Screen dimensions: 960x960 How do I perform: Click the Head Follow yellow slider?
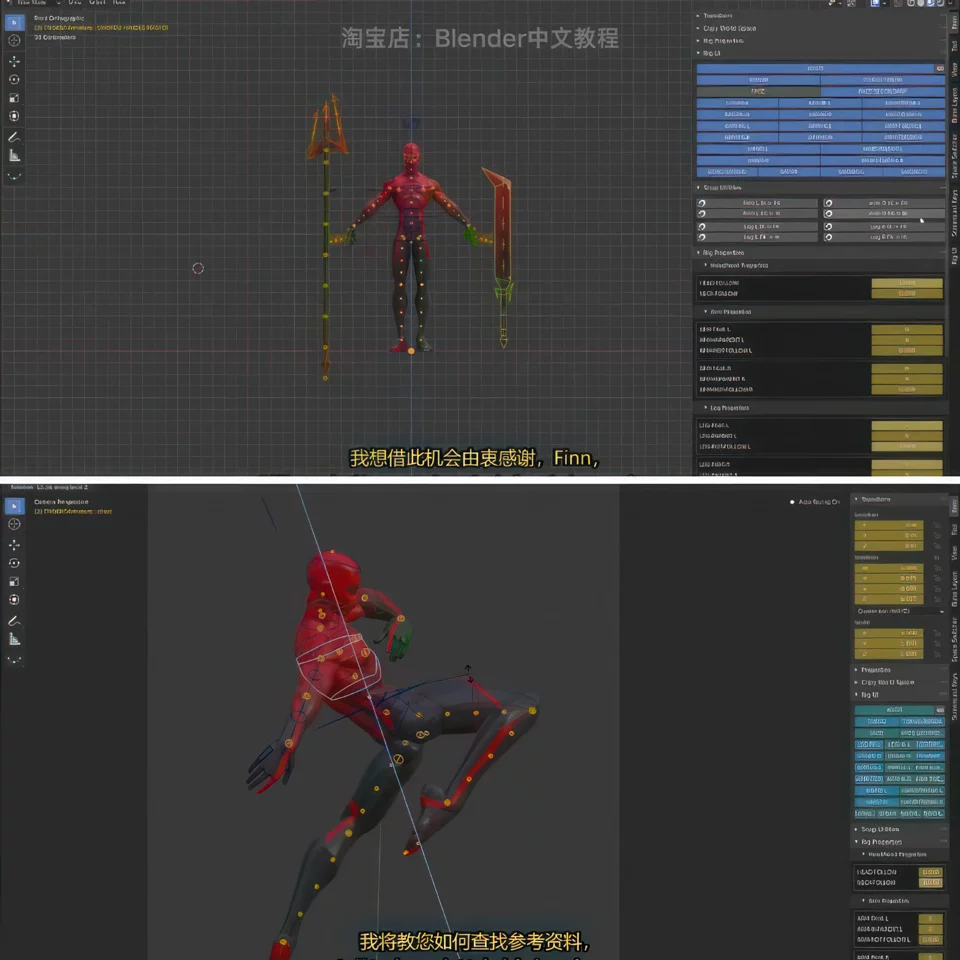(x=907, y=283)
